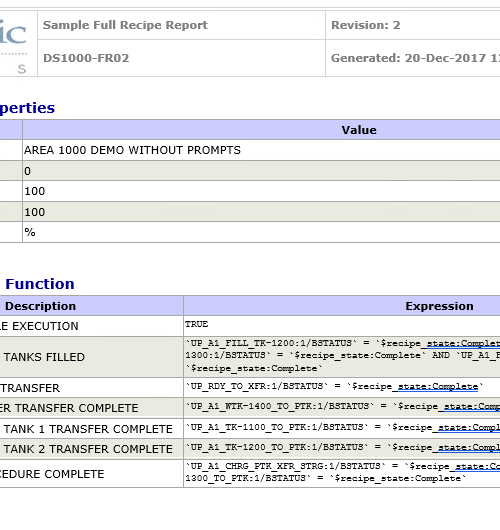Screen dimensions: 500x530
Task: Click the Description column header
Action: coord(41,306)
